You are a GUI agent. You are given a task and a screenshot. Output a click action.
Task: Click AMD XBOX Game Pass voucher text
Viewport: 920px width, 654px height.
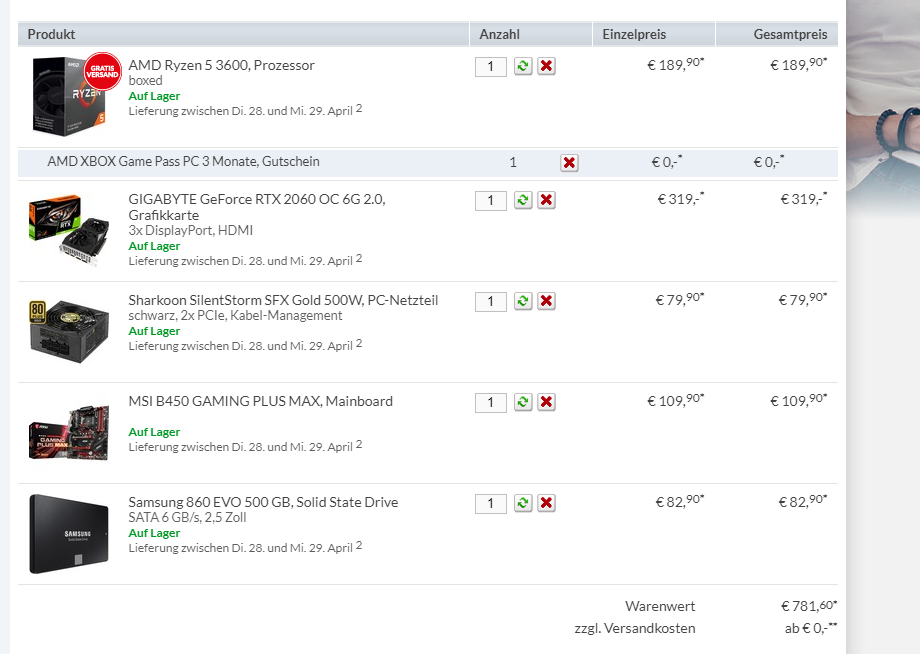click(184, 161)
